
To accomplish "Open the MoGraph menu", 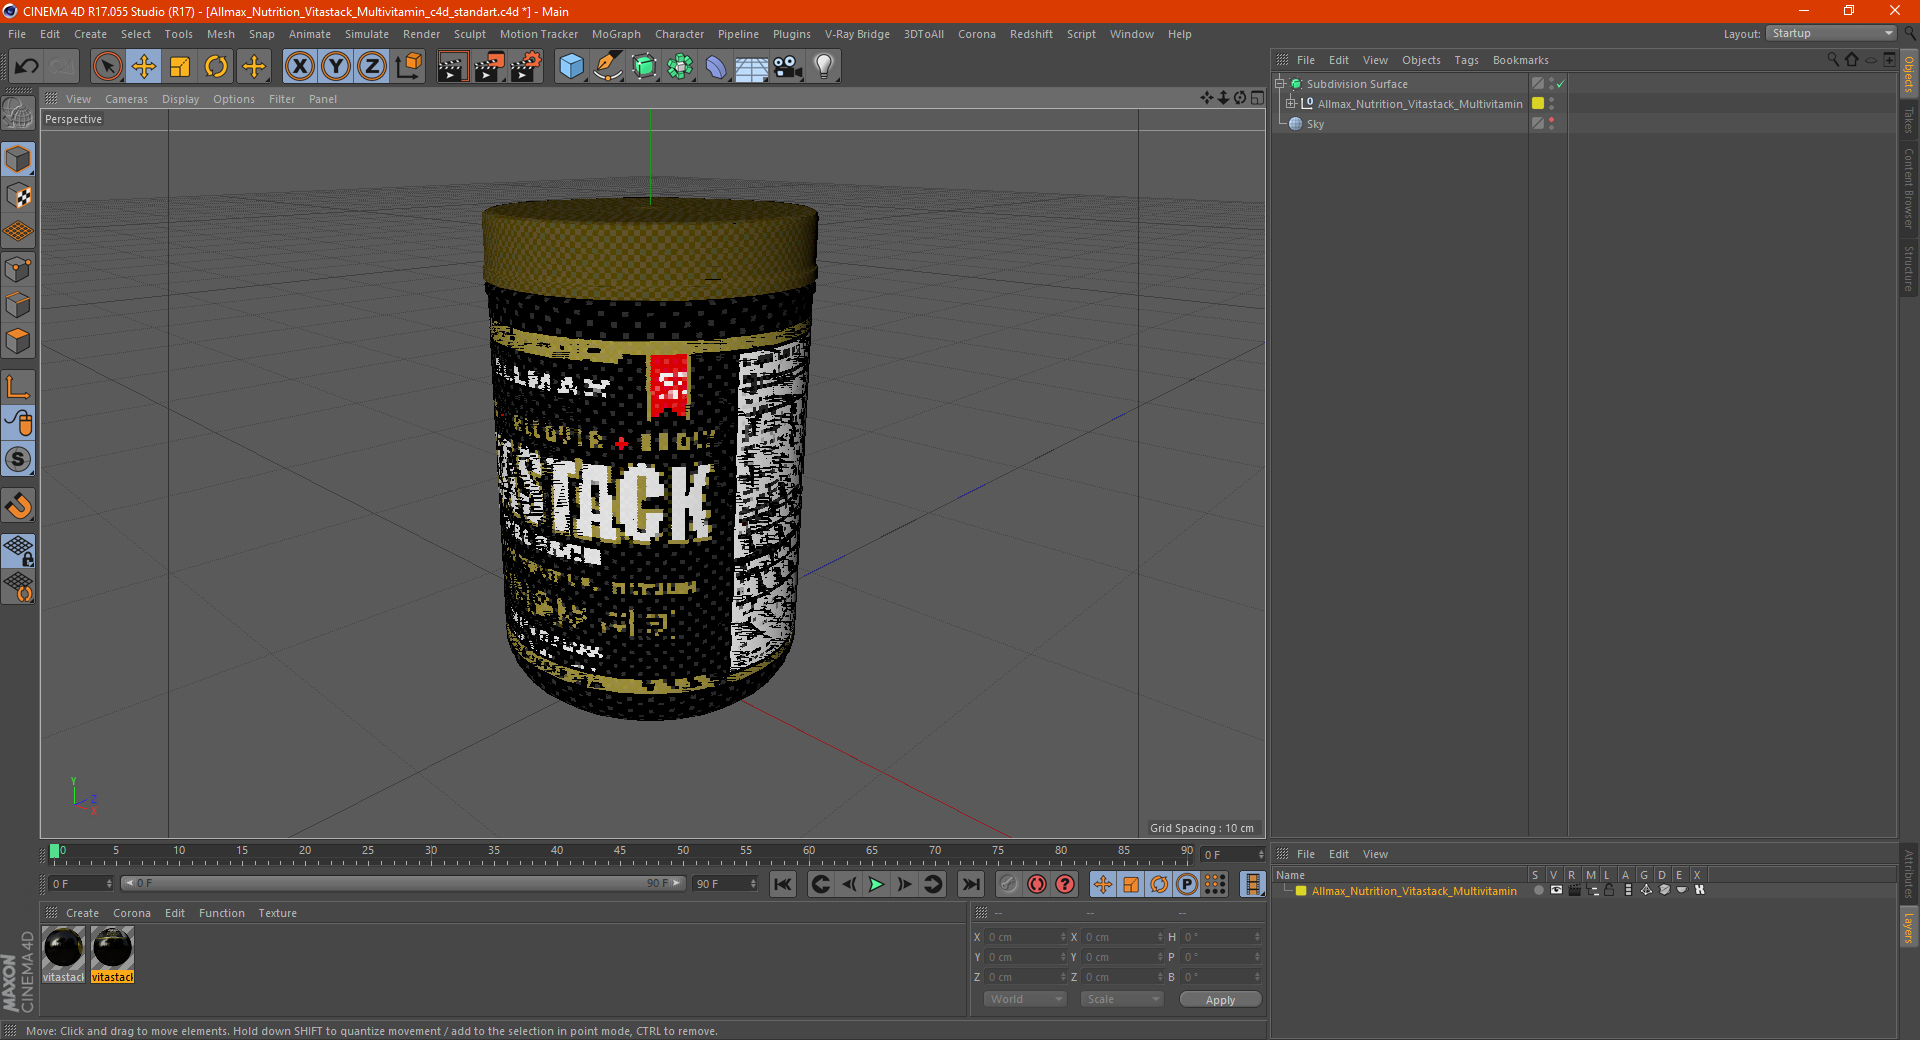I will [616, 34].
